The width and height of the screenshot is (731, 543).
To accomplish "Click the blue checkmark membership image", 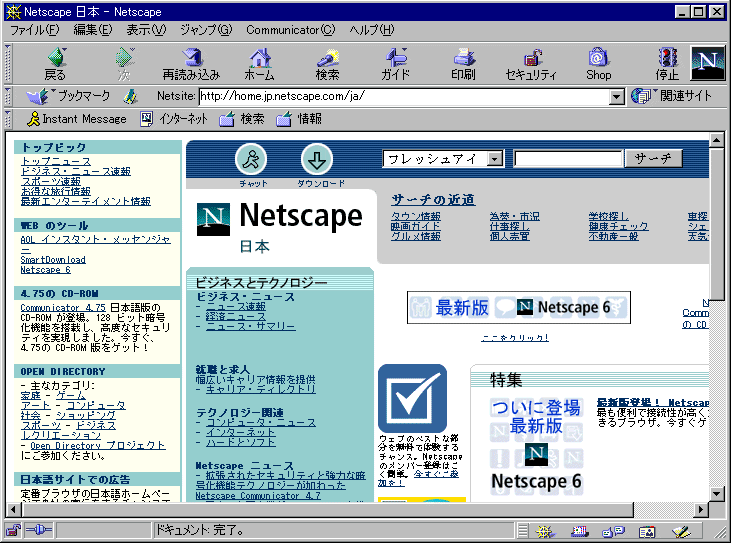I will (x=413, y=399).
